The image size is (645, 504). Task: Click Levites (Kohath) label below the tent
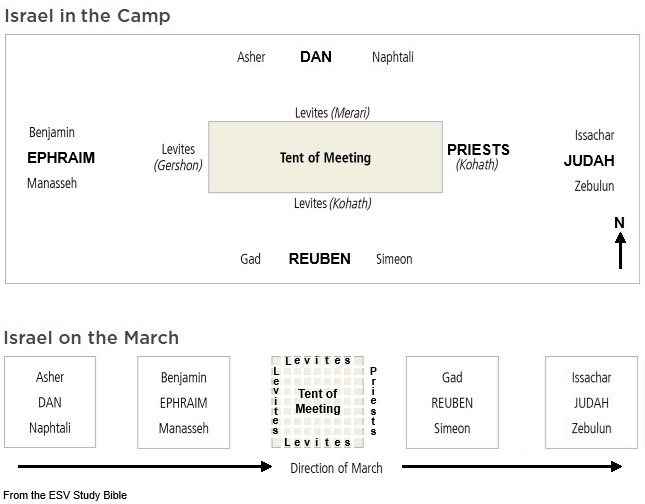tap(332, 204)
